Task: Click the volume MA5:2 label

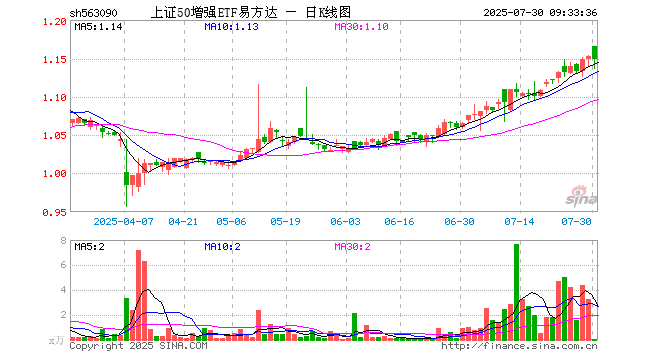Action: pos(89,247)
